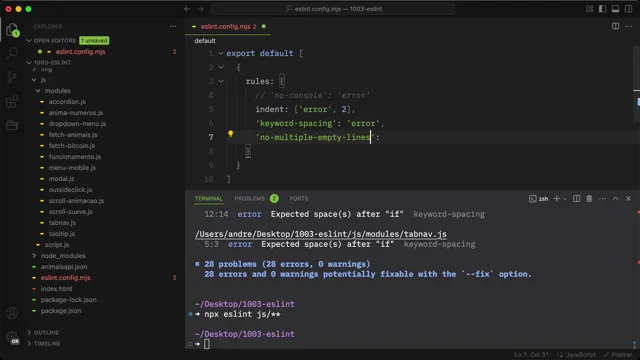Select the eslint.config.mjs editor tab
This screenshot has height=360, width=640.
click(229, 27)
